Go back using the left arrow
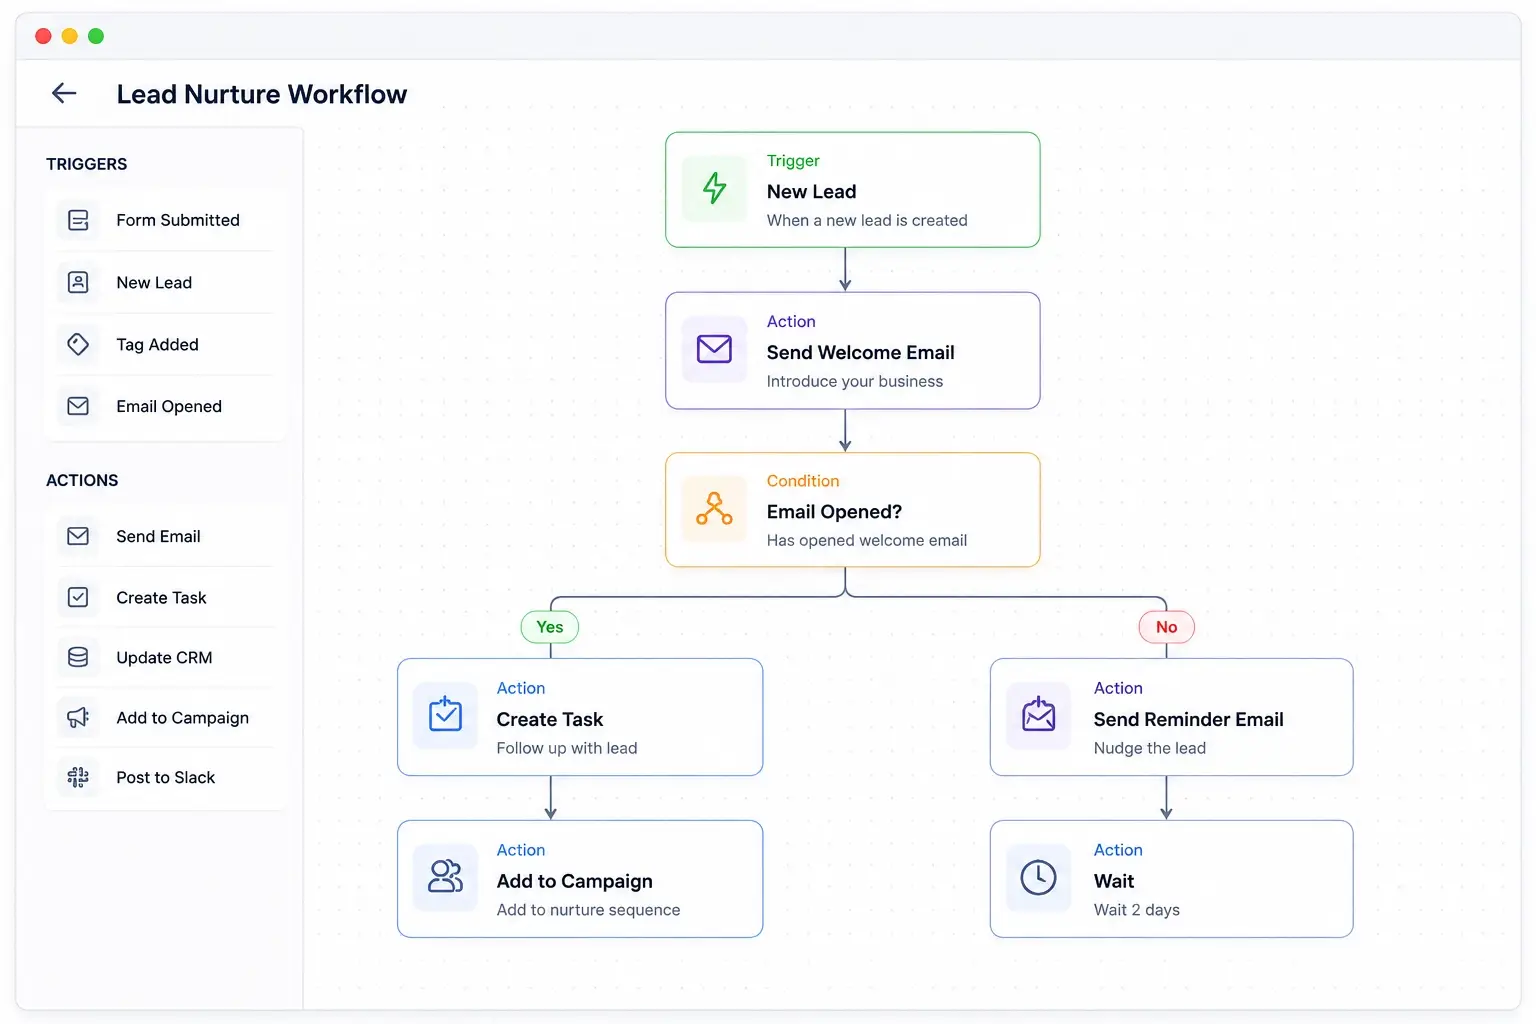Screen dimensions: 1536x1024 (x=64, y=93)
